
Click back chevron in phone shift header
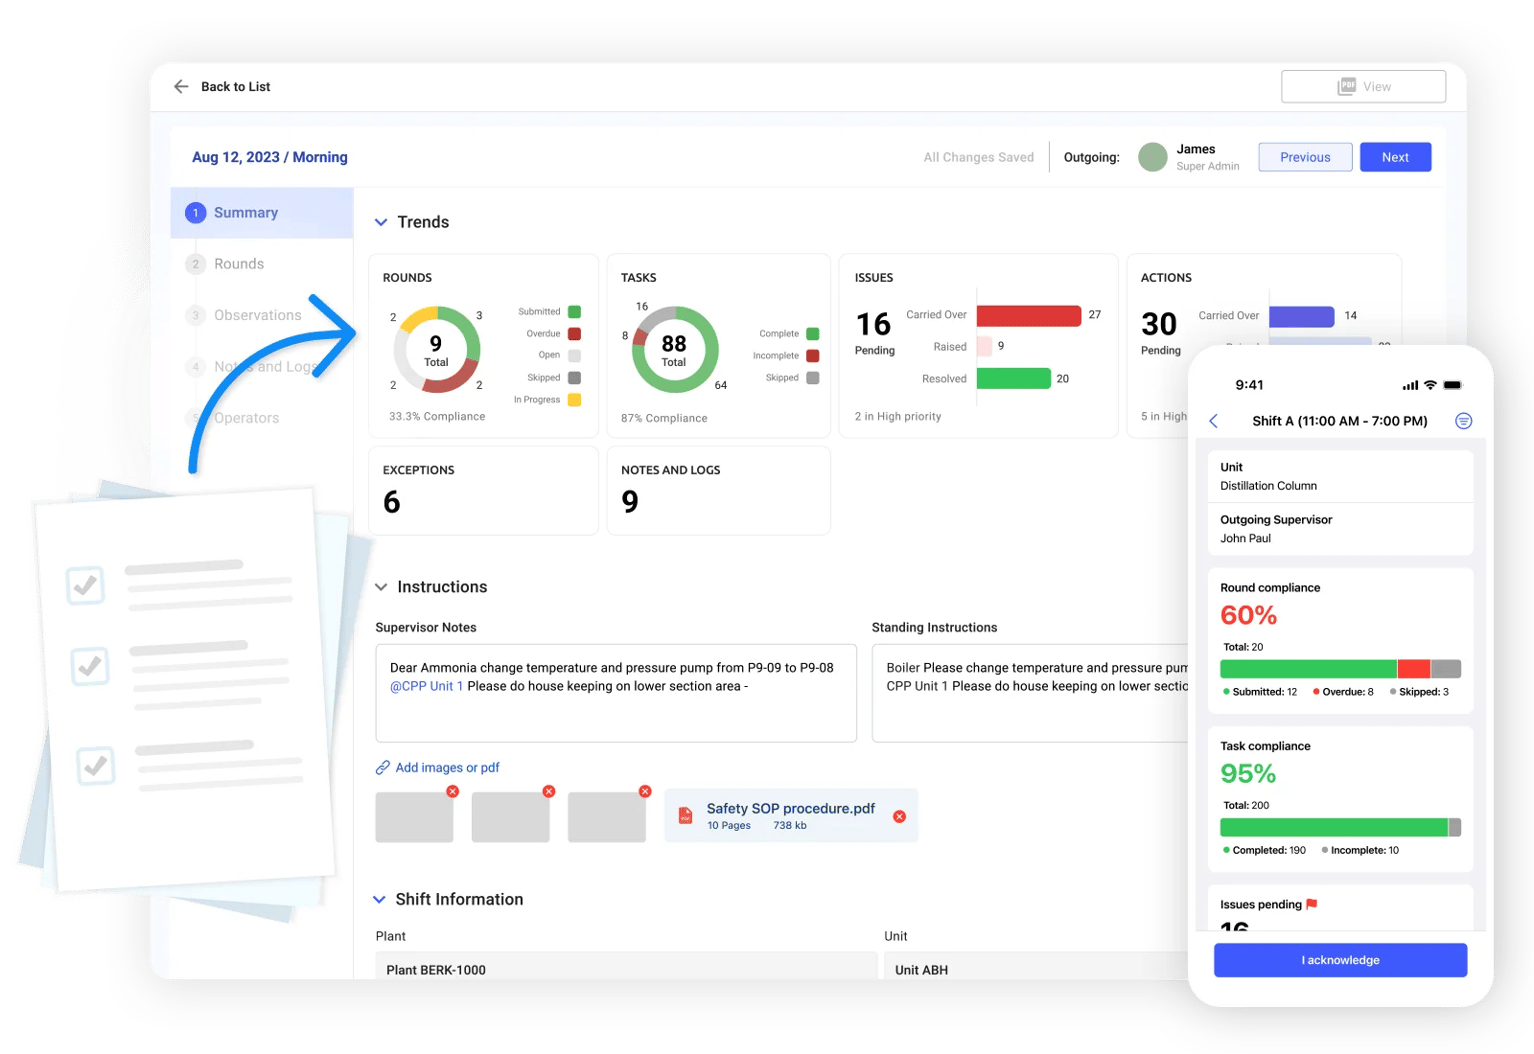tap(1214, 421)
